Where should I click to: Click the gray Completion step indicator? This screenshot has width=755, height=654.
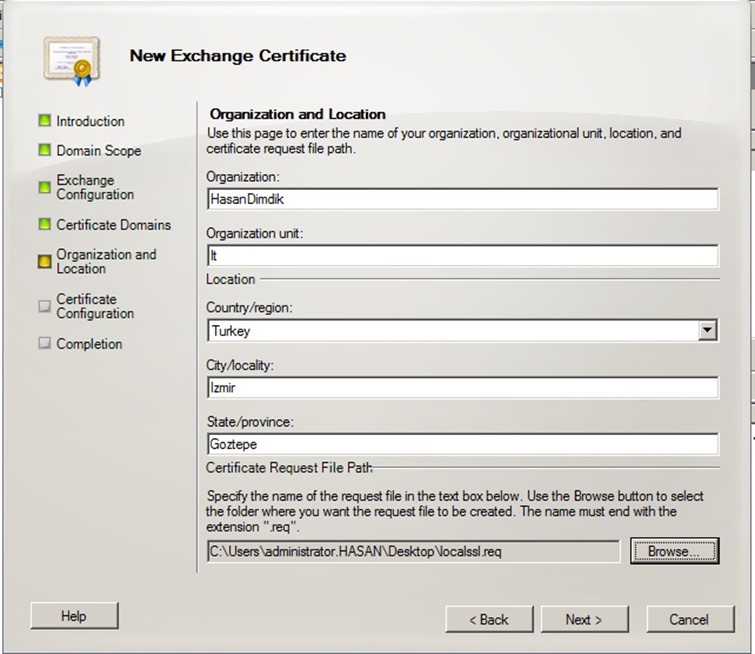click(44, 343)
